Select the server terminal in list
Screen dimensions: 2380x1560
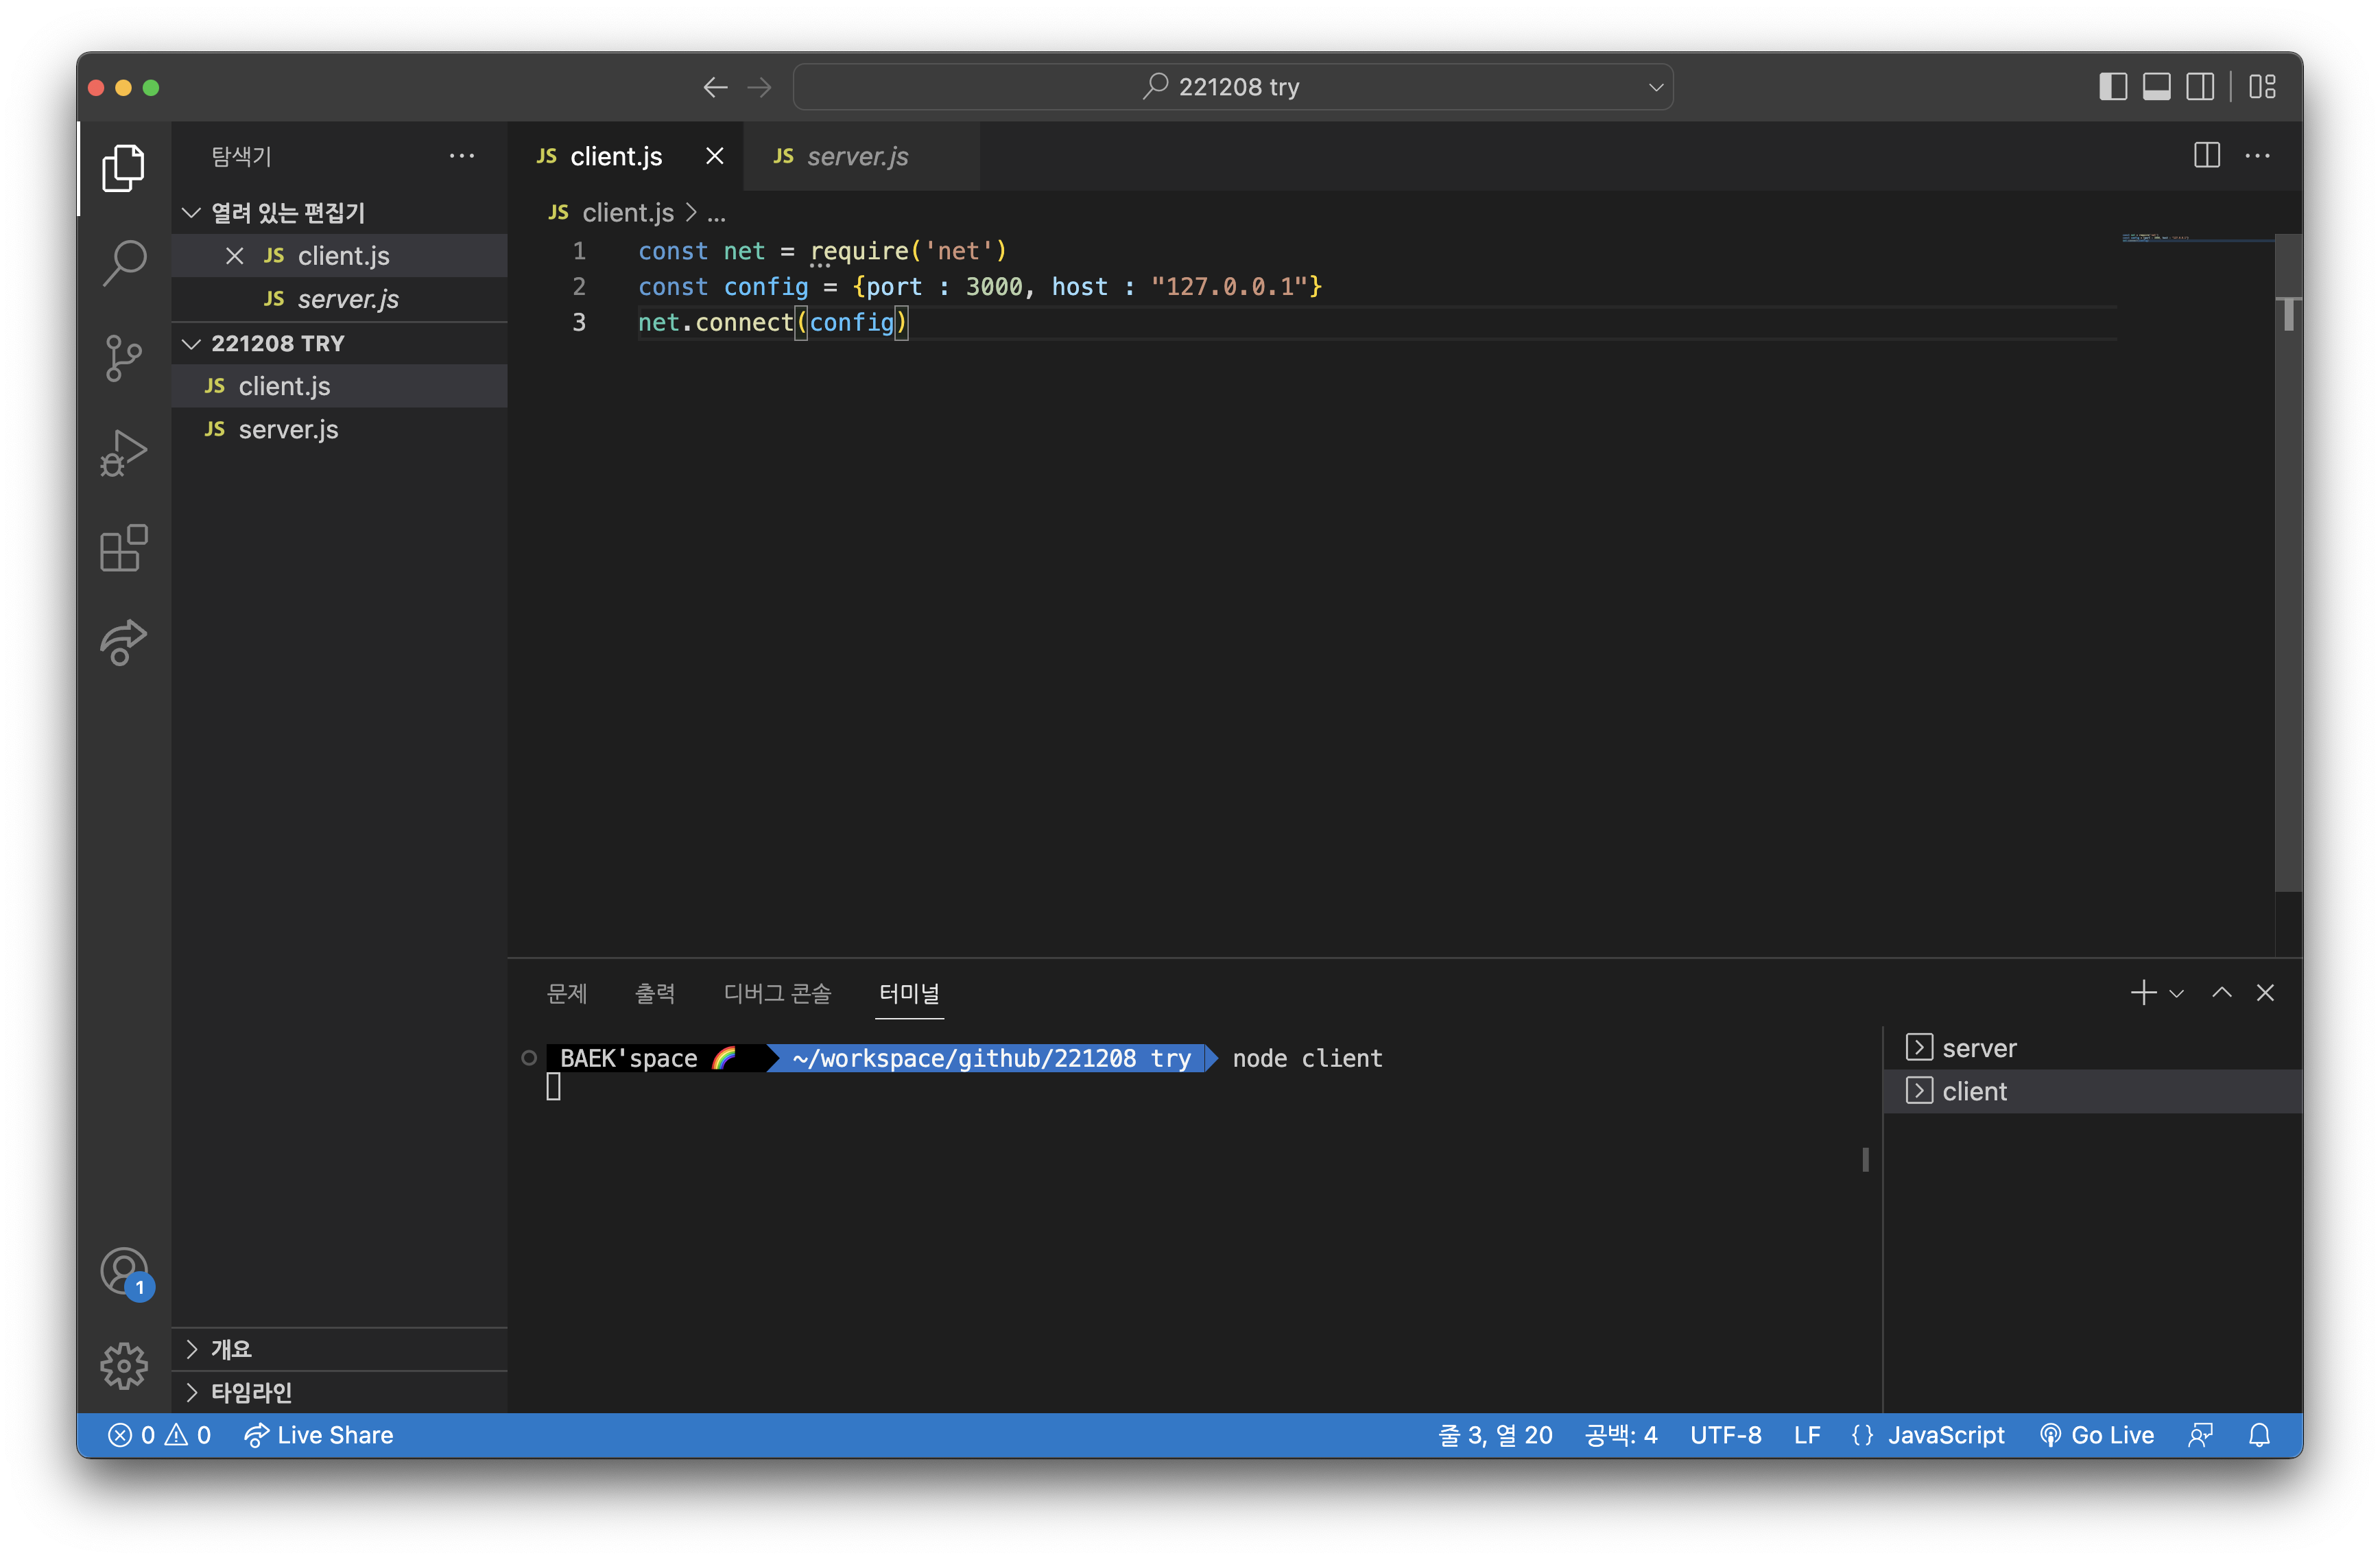click(x=1978, y=1048)
